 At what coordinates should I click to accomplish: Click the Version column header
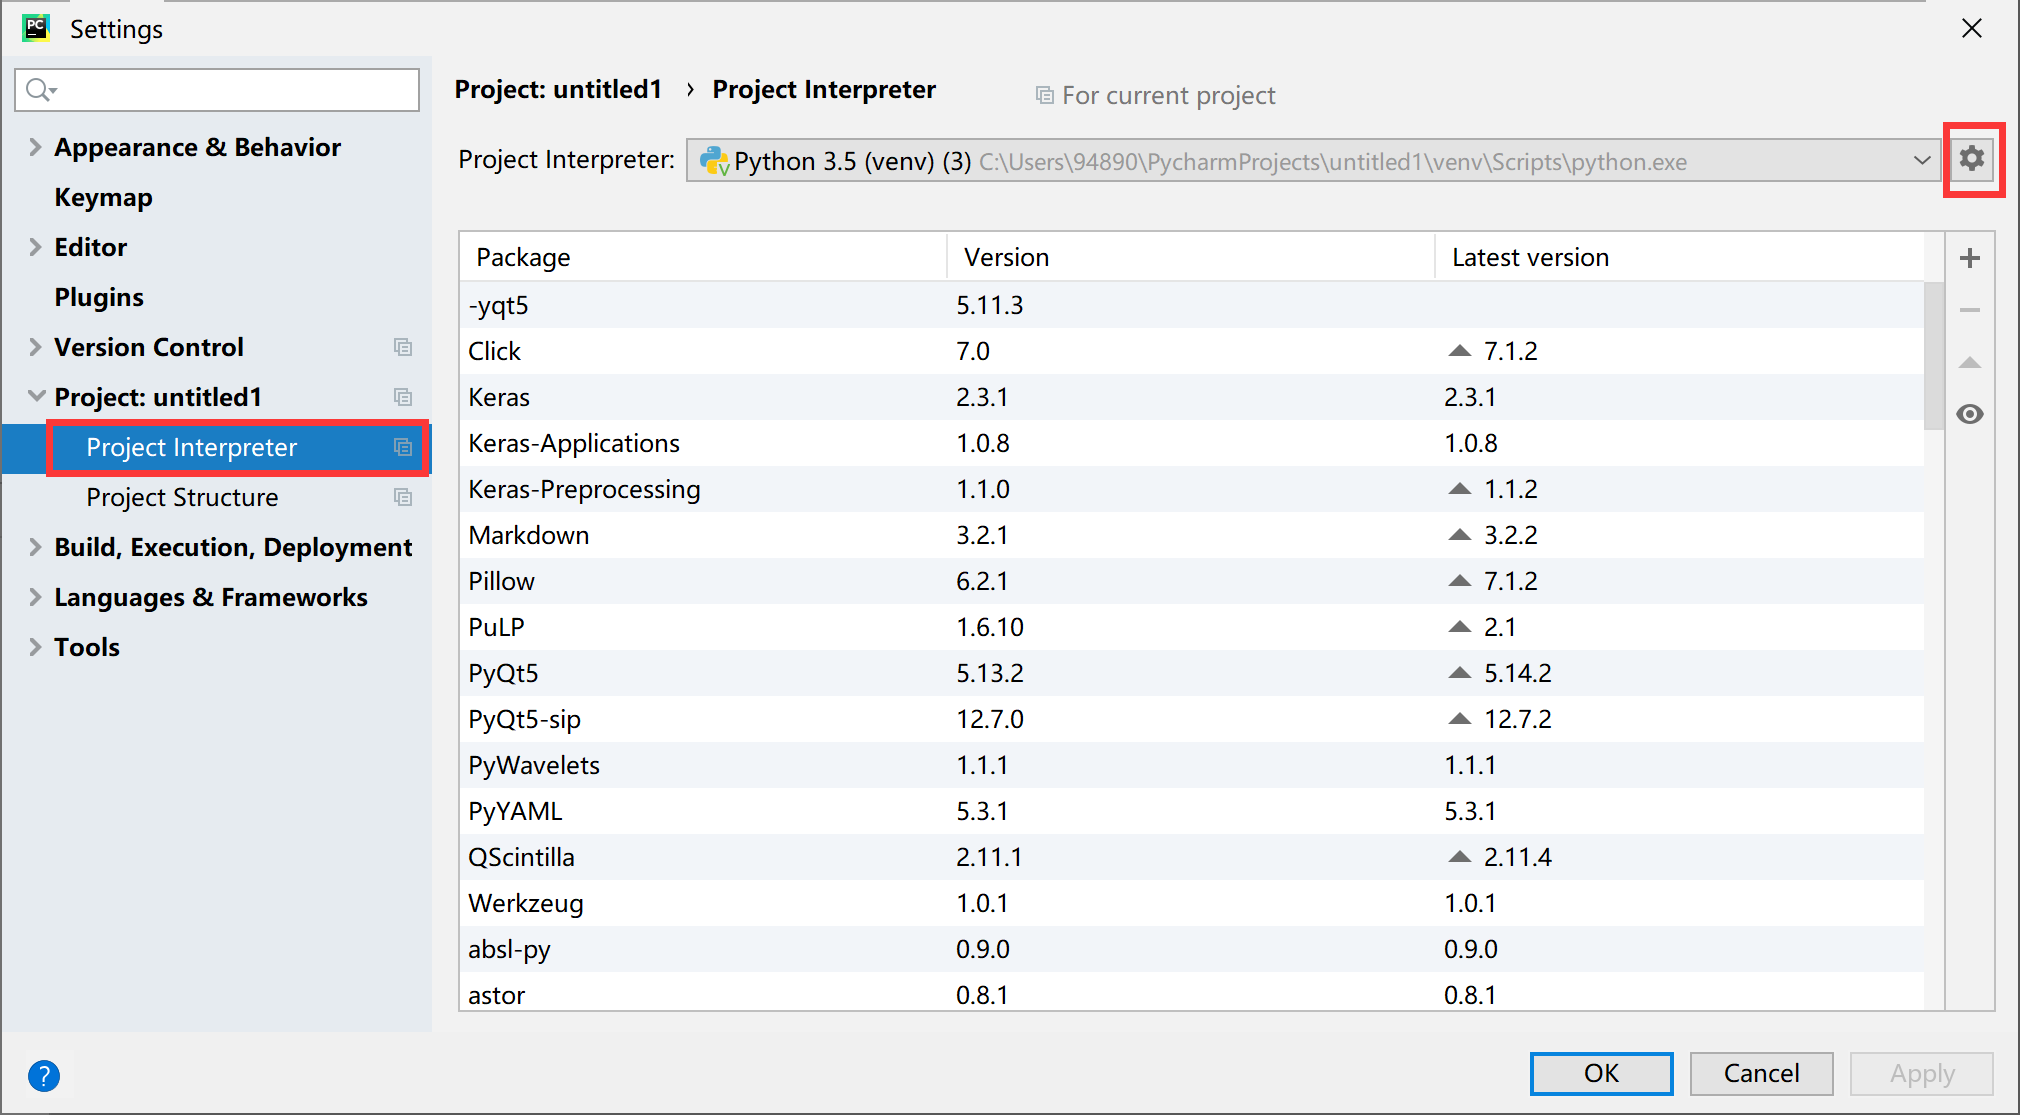pos(1190,257)
